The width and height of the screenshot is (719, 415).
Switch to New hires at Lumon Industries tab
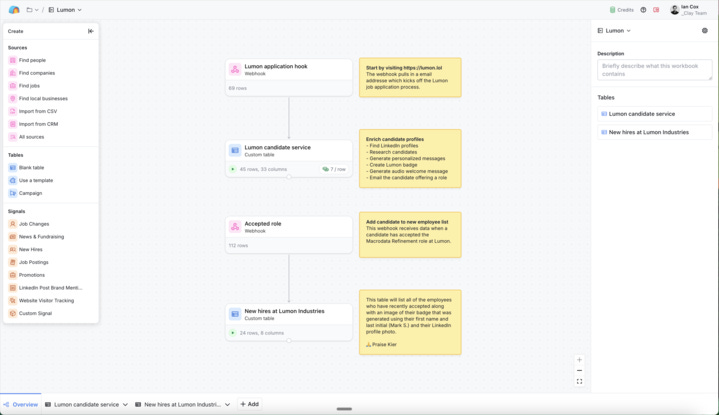click(x=178, y=404)
